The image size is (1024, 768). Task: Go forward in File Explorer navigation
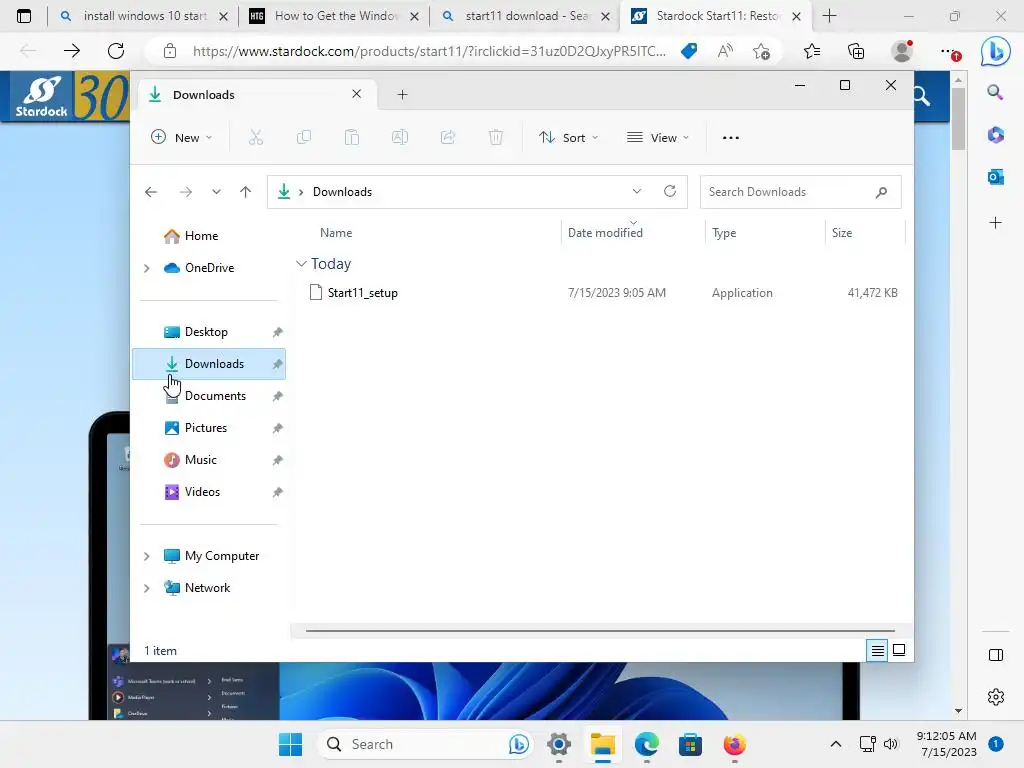pyautogui.click(x=185, y=192)
